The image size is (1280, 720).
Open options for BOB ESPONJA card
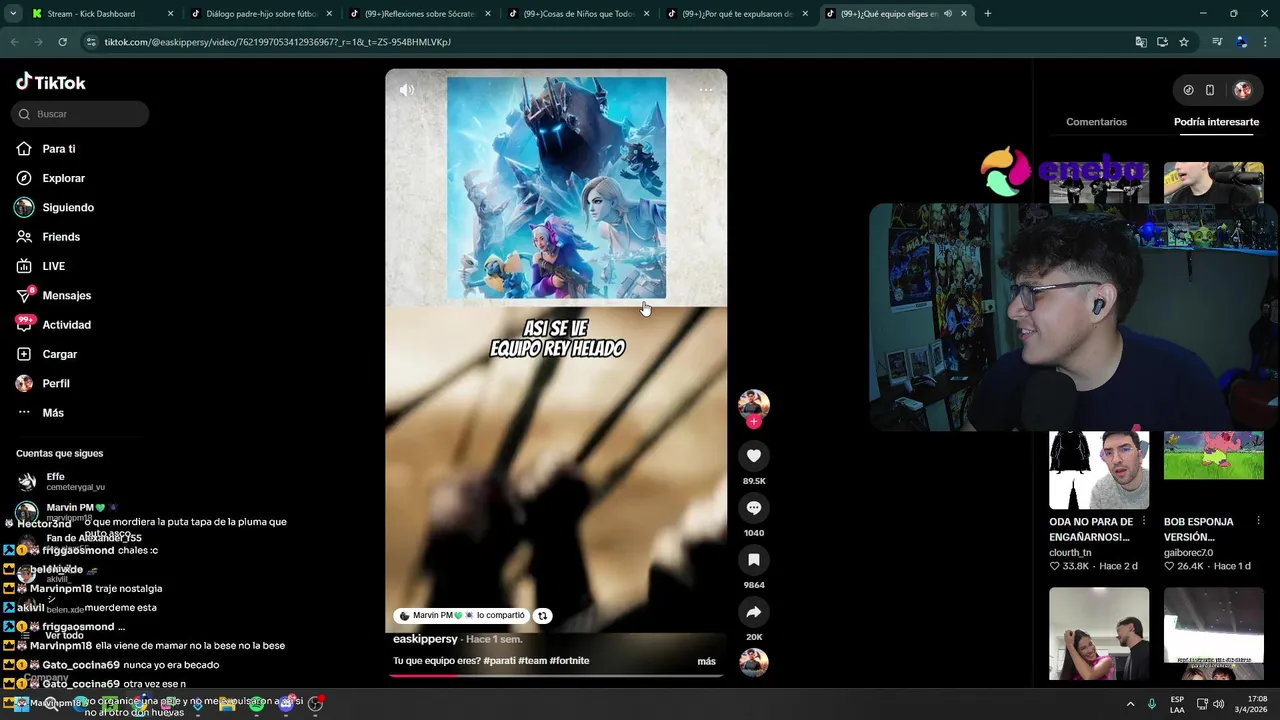point(1258,521)
